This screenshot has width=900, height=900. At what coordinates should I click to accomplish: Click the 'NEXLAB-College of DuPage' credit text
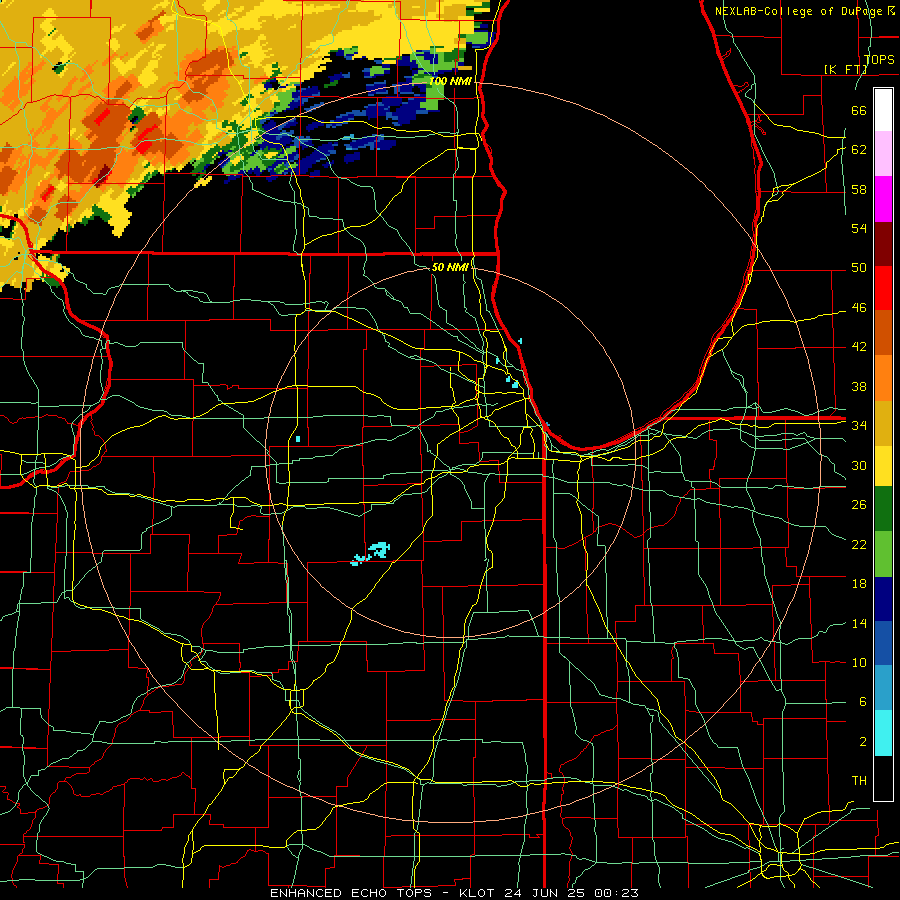pyautogui.click(x=798, y=11)
